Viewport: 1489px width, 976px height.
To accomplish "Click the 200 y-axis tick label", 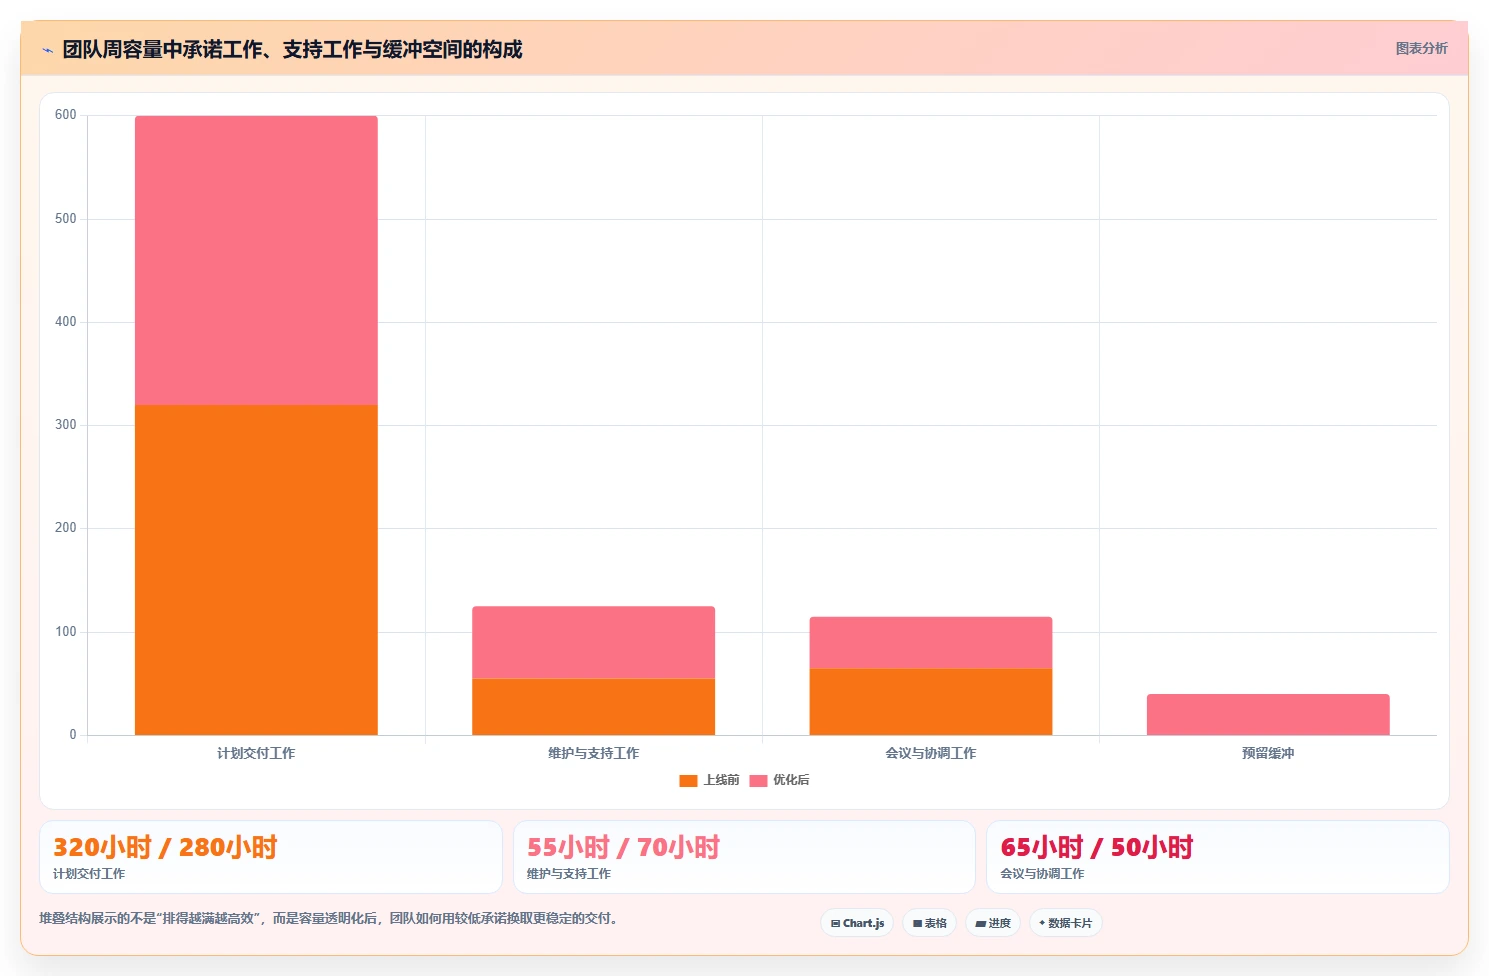I will click(x=66, y=528).
